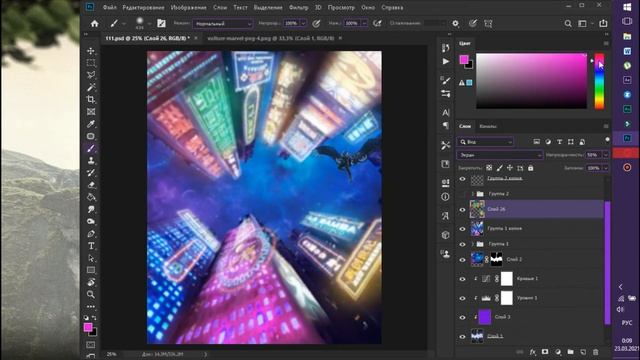The height and width of the screenshot is (360, 640).
Task: Select the Crop tool
Action: pyautogui.click(x=91, y=99)
